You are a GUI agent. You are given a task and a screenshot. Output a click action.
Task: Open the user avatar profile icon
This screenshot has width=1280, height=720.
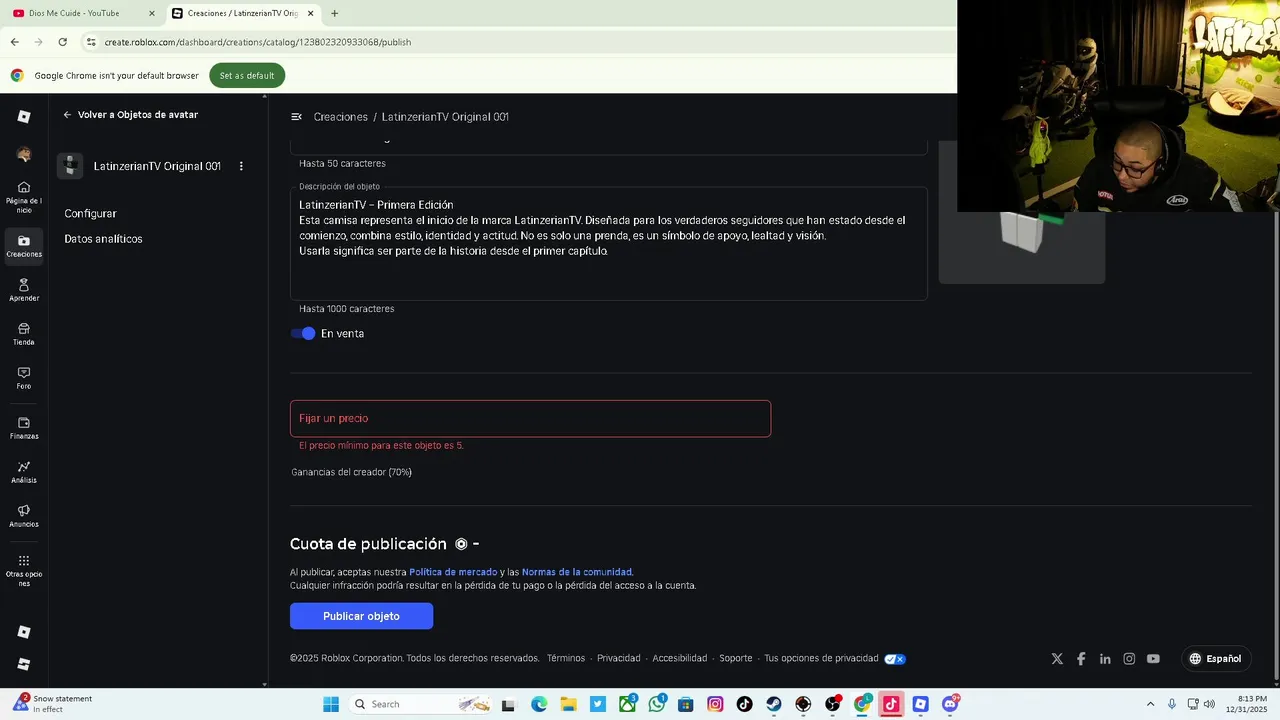pyautogui.click(x=24, y=155)
